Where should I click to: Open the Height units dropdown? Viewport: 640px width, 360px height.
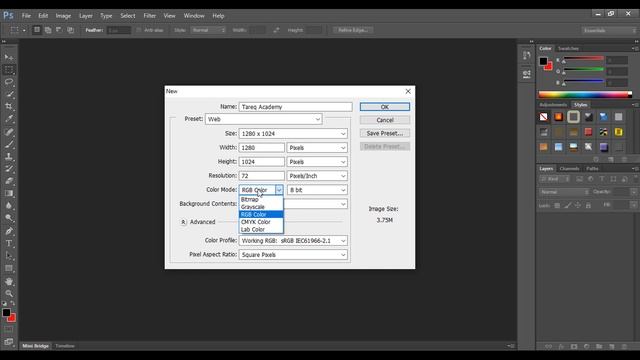pos(317,162)
